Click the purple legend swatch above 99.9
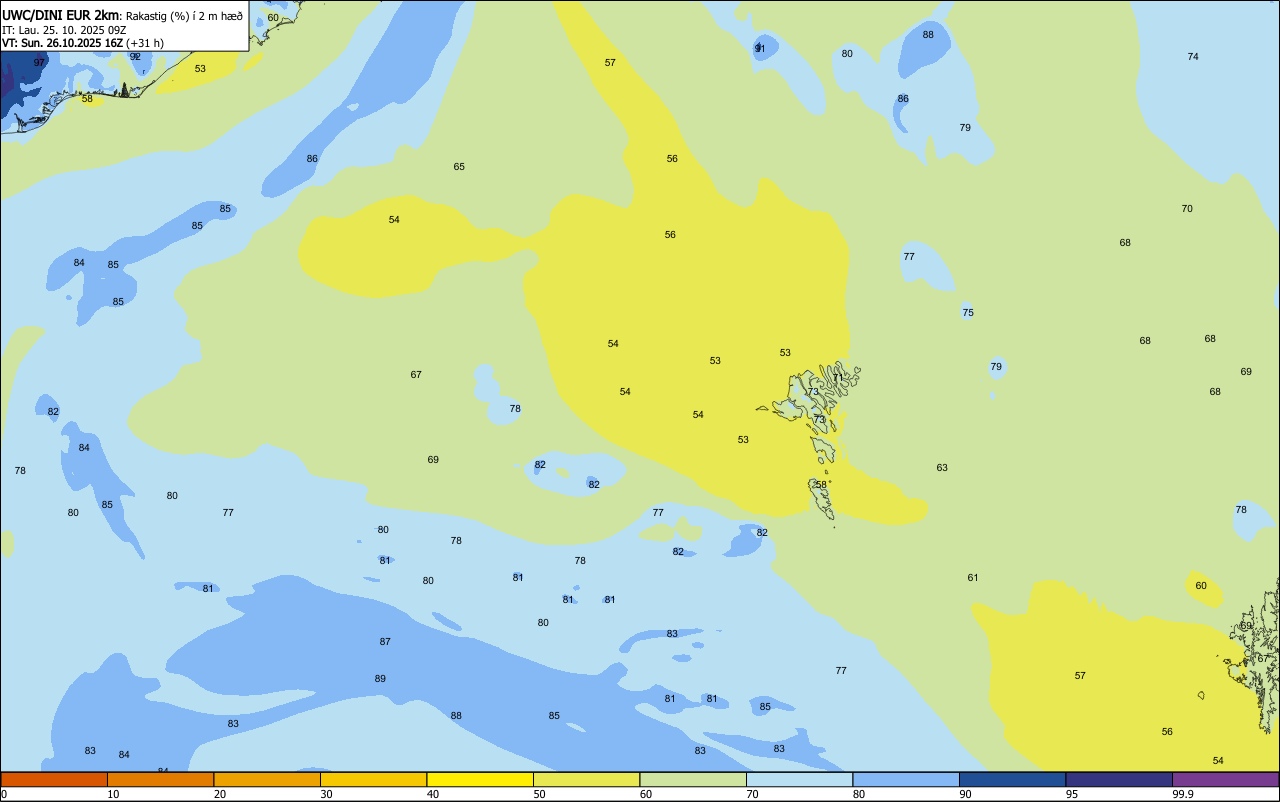 click(x=1225, y=779)
